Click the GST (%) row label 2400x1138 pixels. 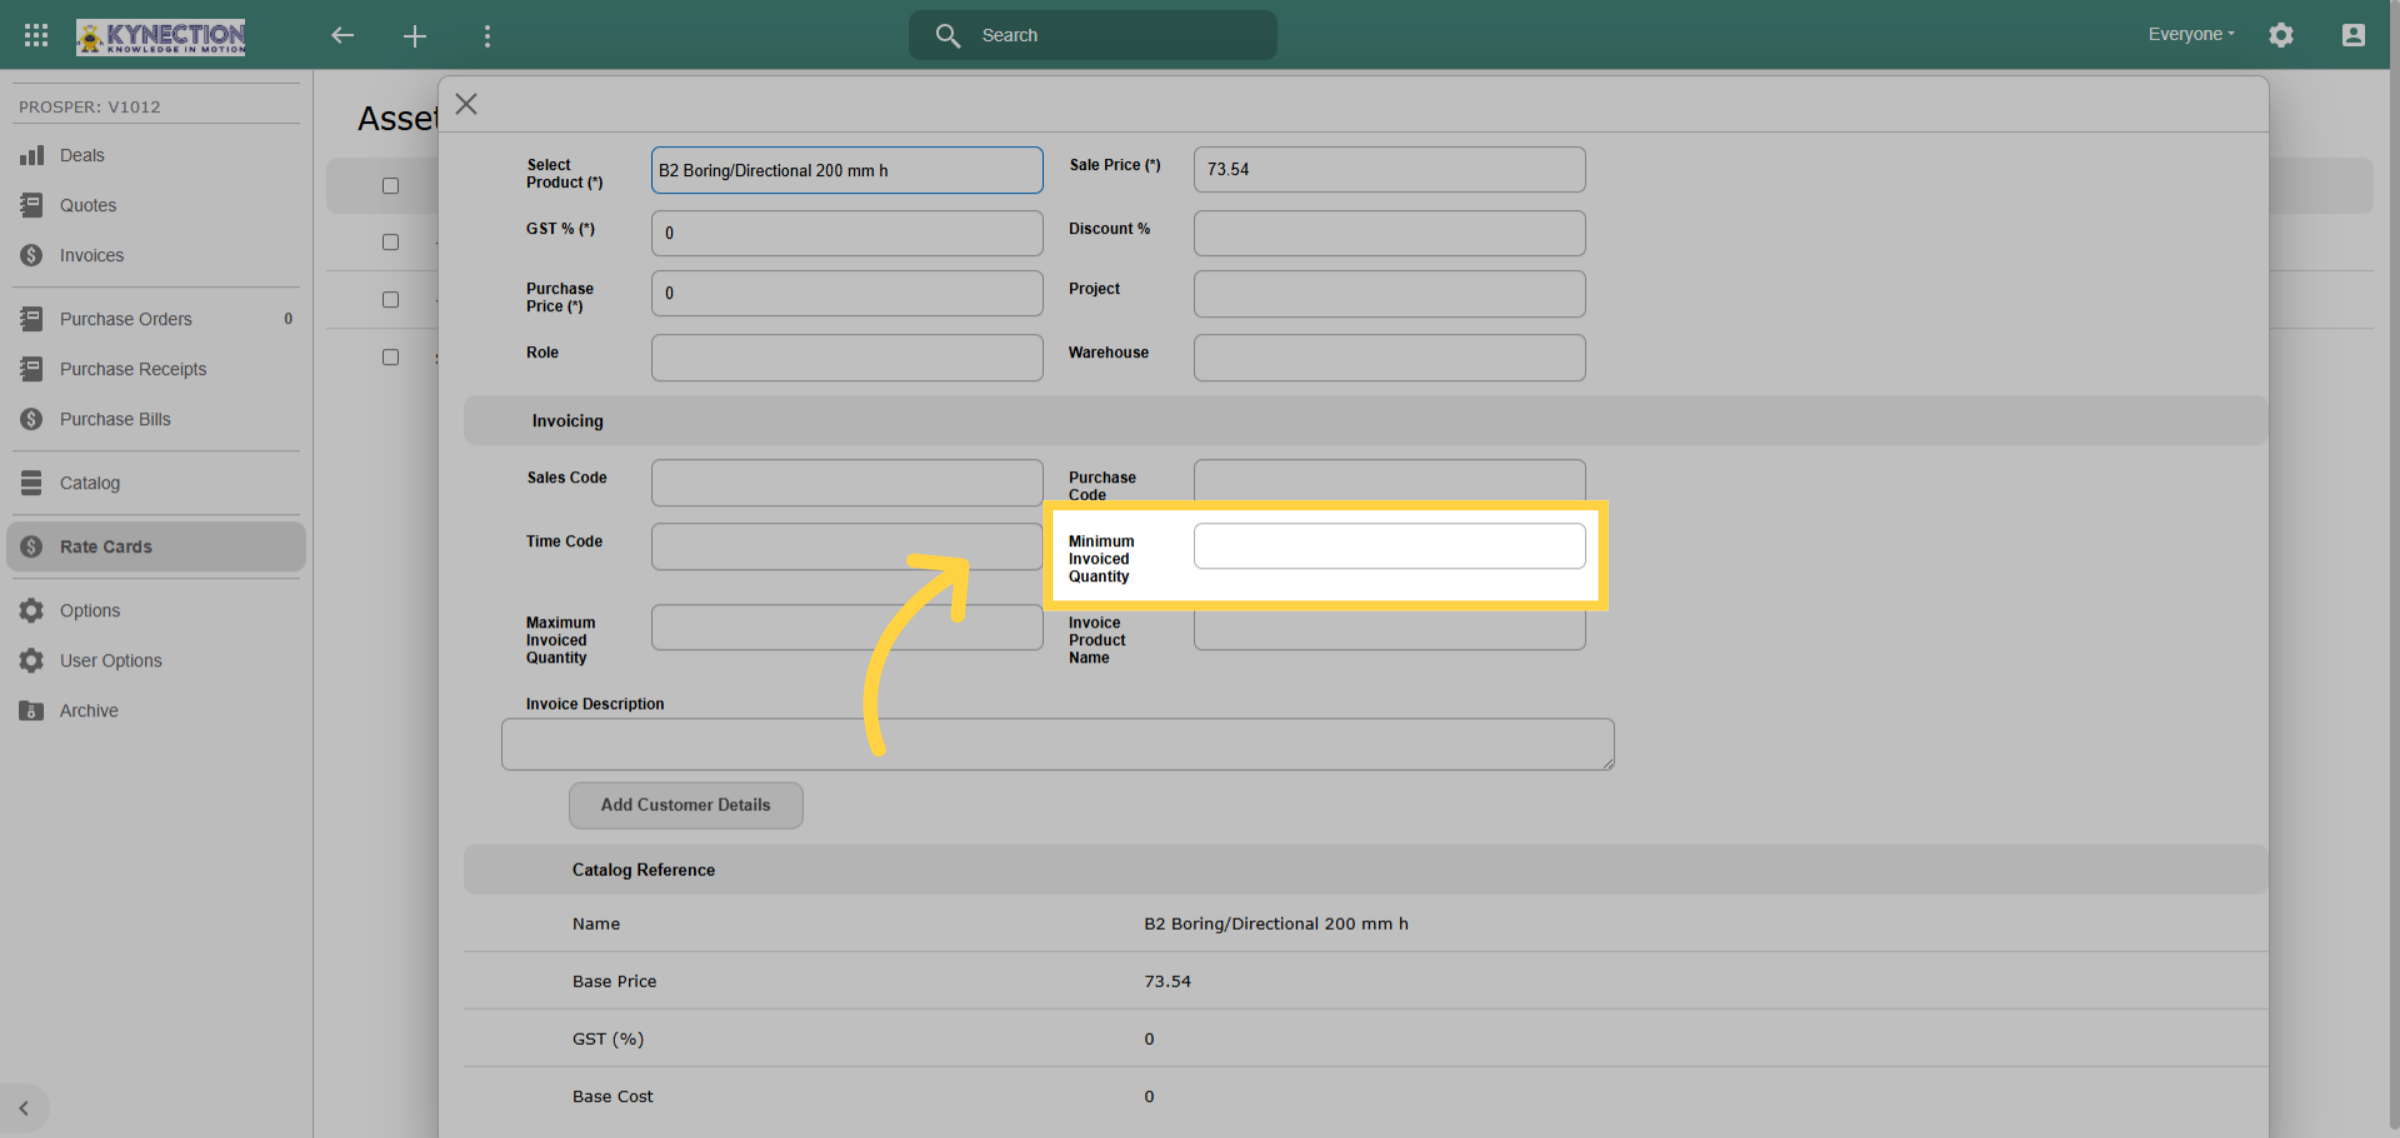click(608, 1039)
